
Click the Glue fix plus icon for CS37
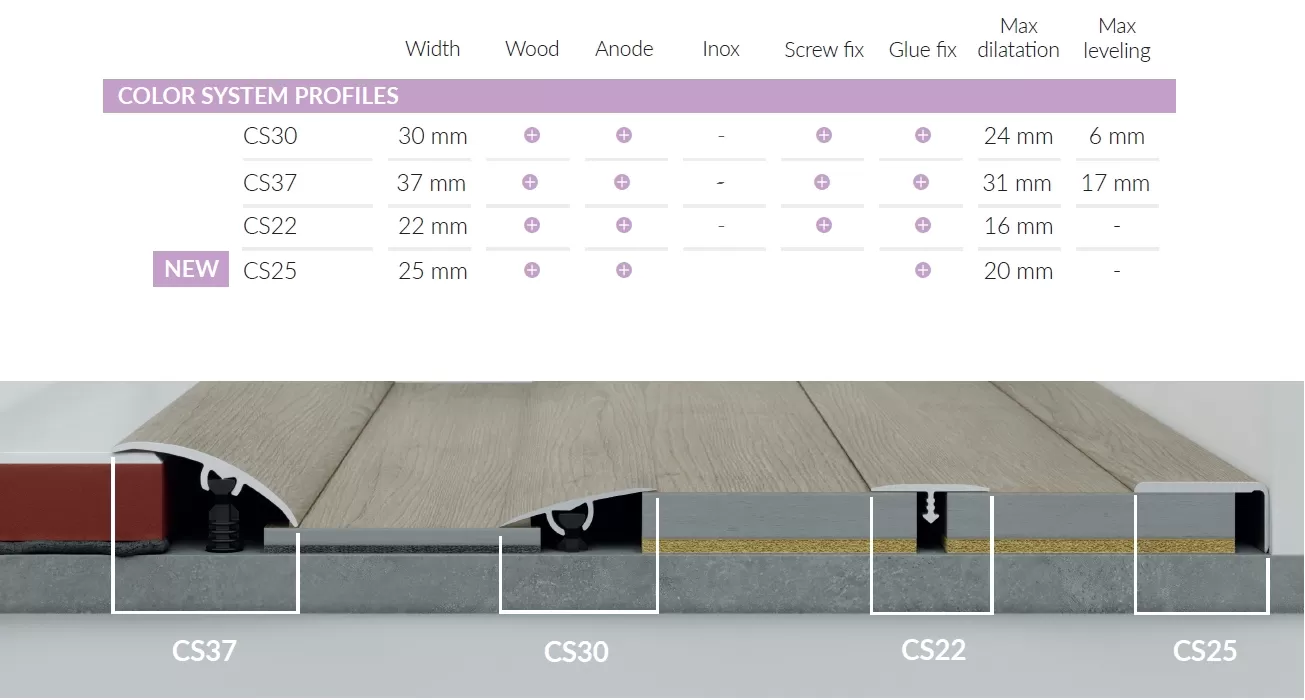(x=921, y=182)
